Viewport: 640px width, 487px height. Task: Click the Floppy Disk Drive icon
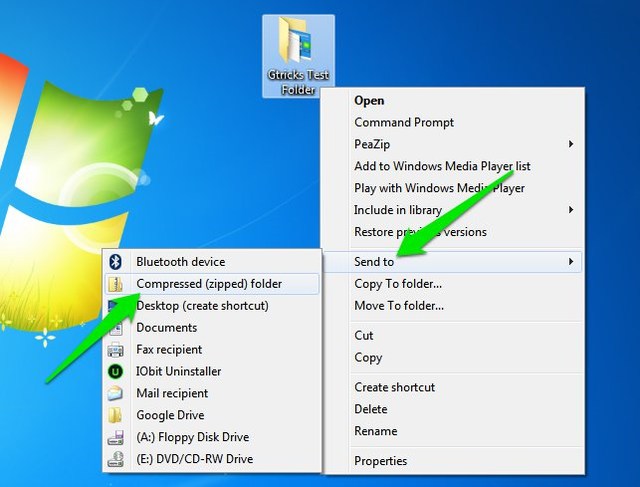point(116,437)
